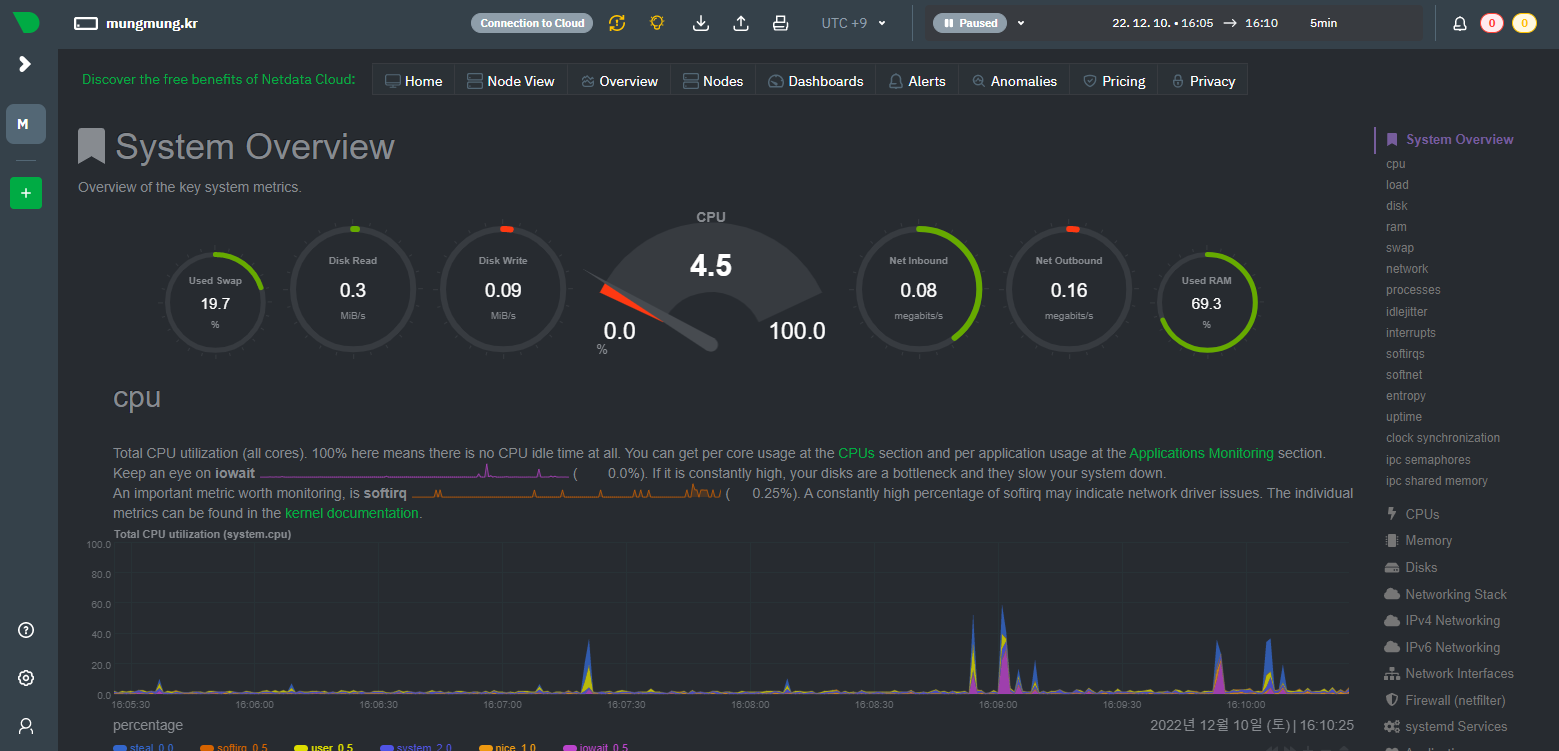This screenshot has width=1559, height=751.
Task: Toggle the user dimension in legend
Action: (x=323, y=747)
